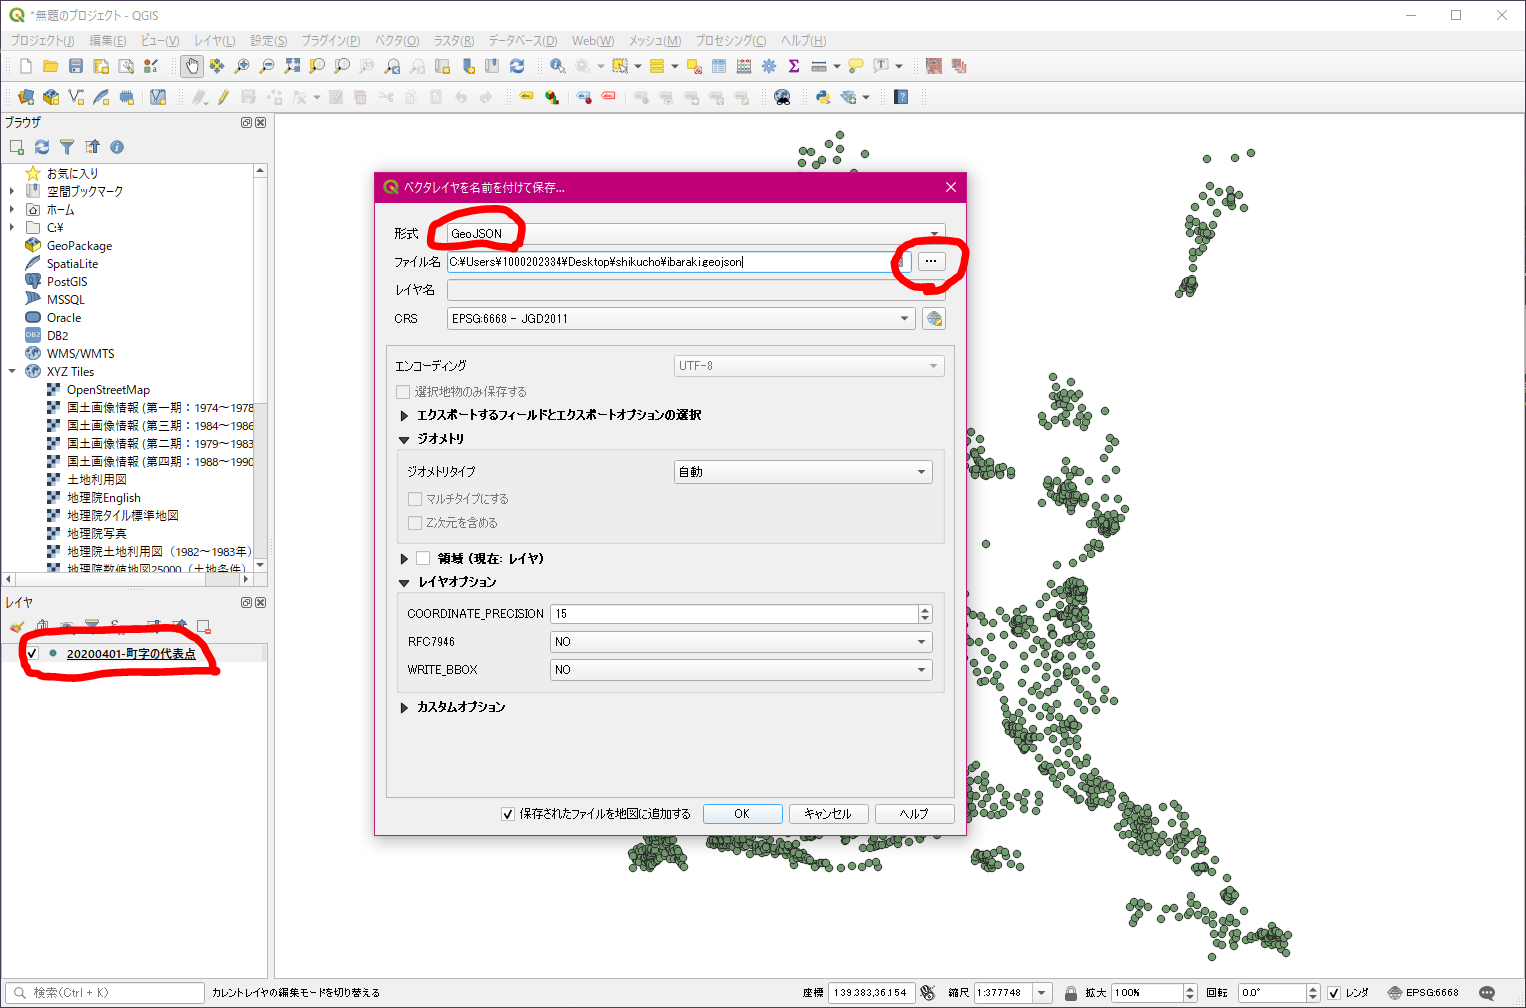Open the Python console icon
Viewport: 1526px width, 1008px height.
[x=823, y=97]
